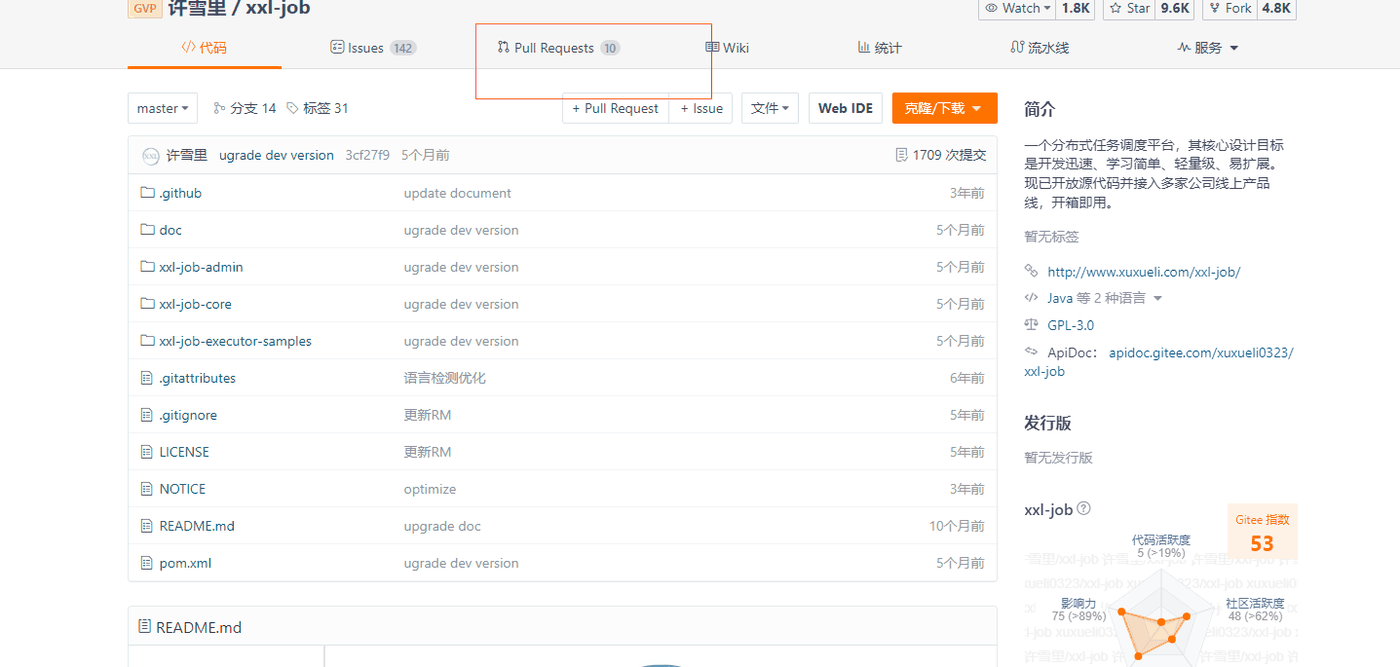Expand the 服务 services dropdown
The height and width of the screenshot is (667, 1400).
click(x=1208, y=47)
